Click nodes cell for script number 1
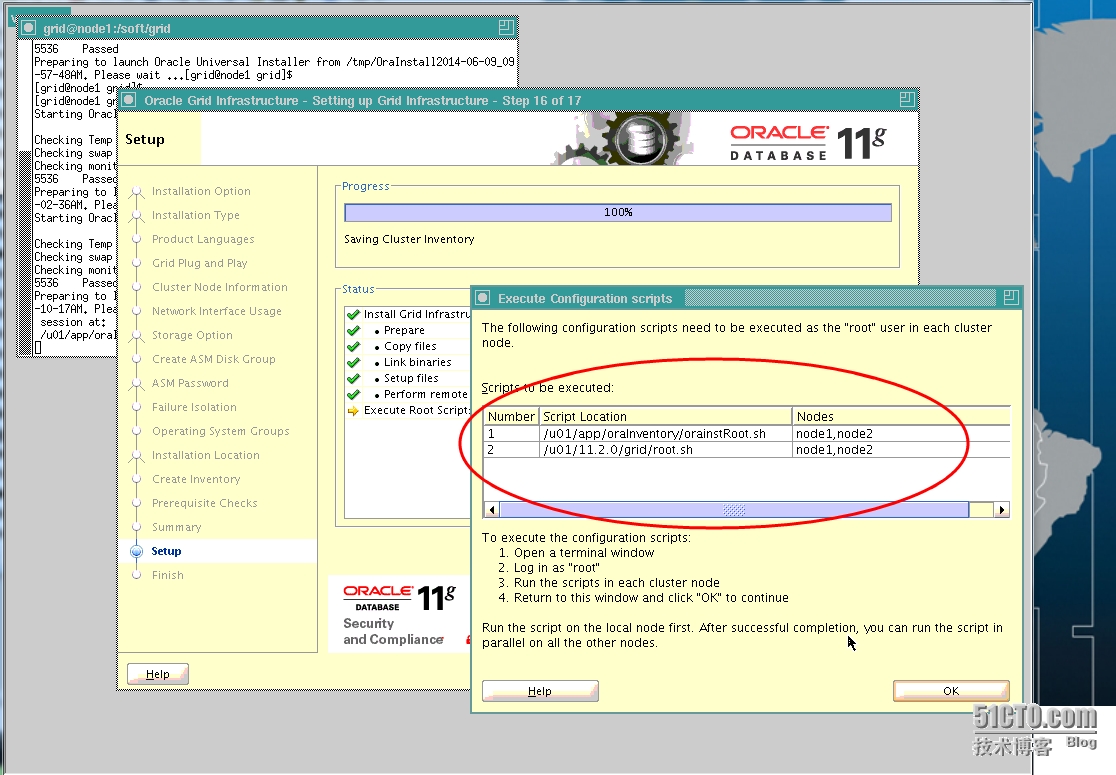Screen dimensions: 1116x775 901,433
